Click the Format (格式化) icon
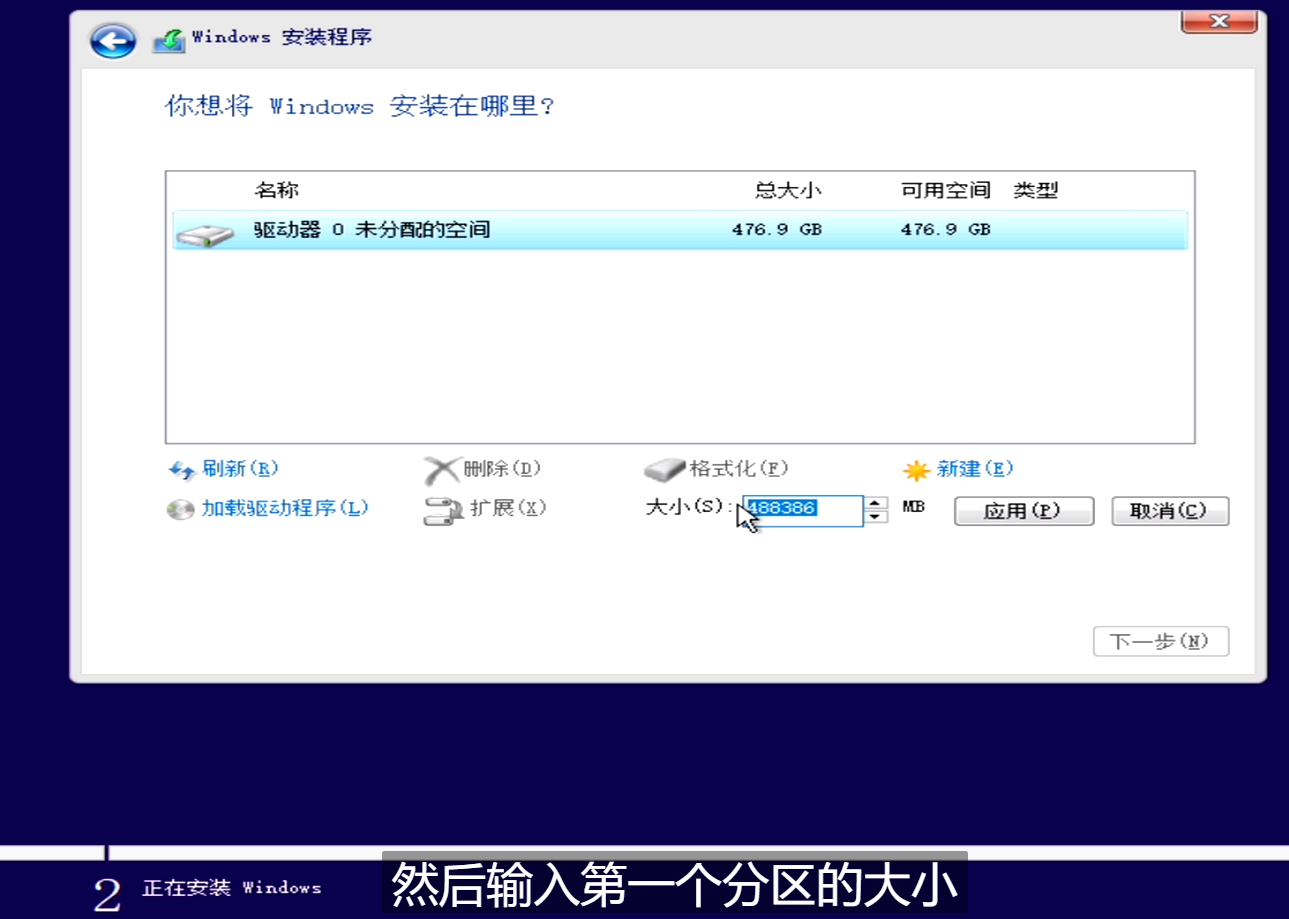Screen dimensions: 1289x919 click(663, 467)
